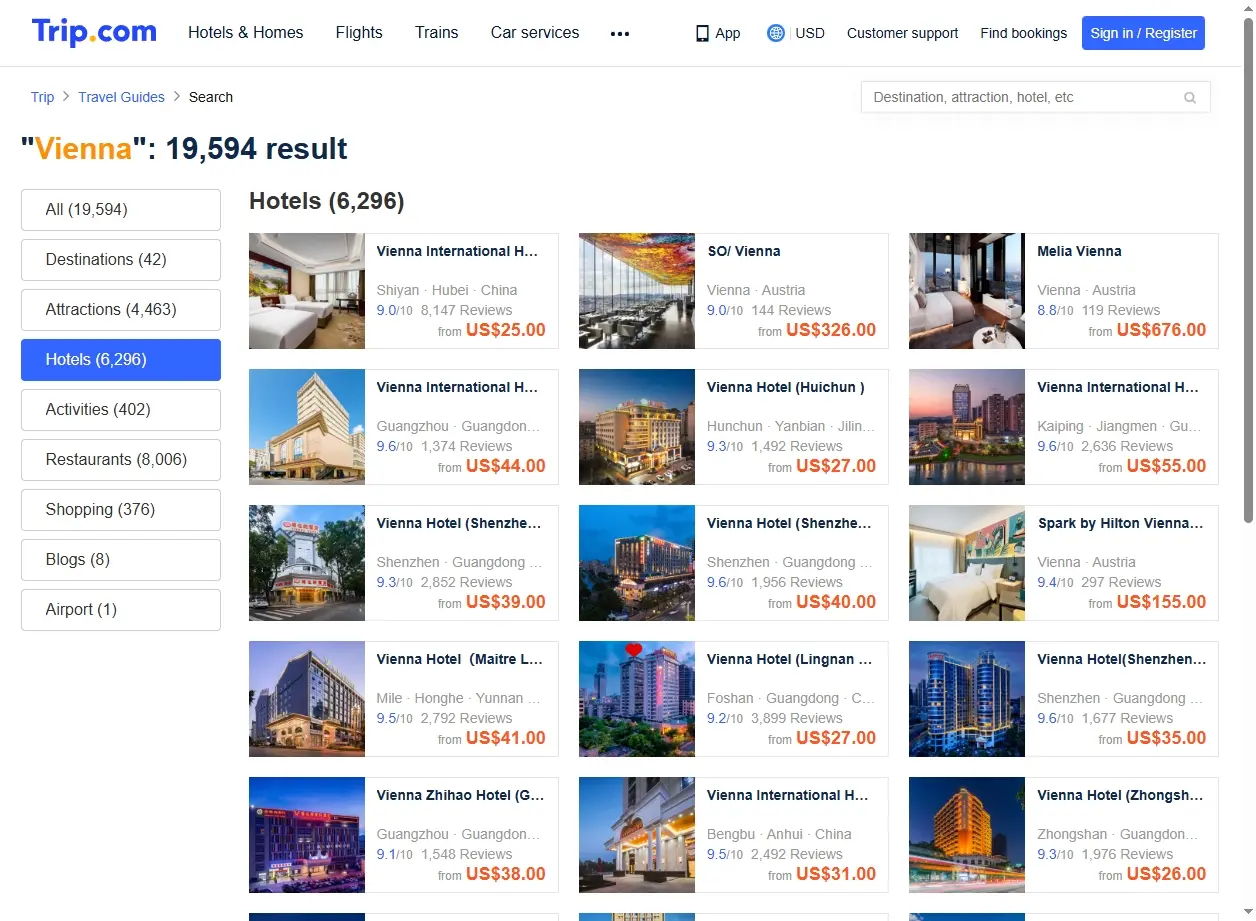Select Airport (1) filter
This screenshot has width=1256, height=921.
(121, 610)
